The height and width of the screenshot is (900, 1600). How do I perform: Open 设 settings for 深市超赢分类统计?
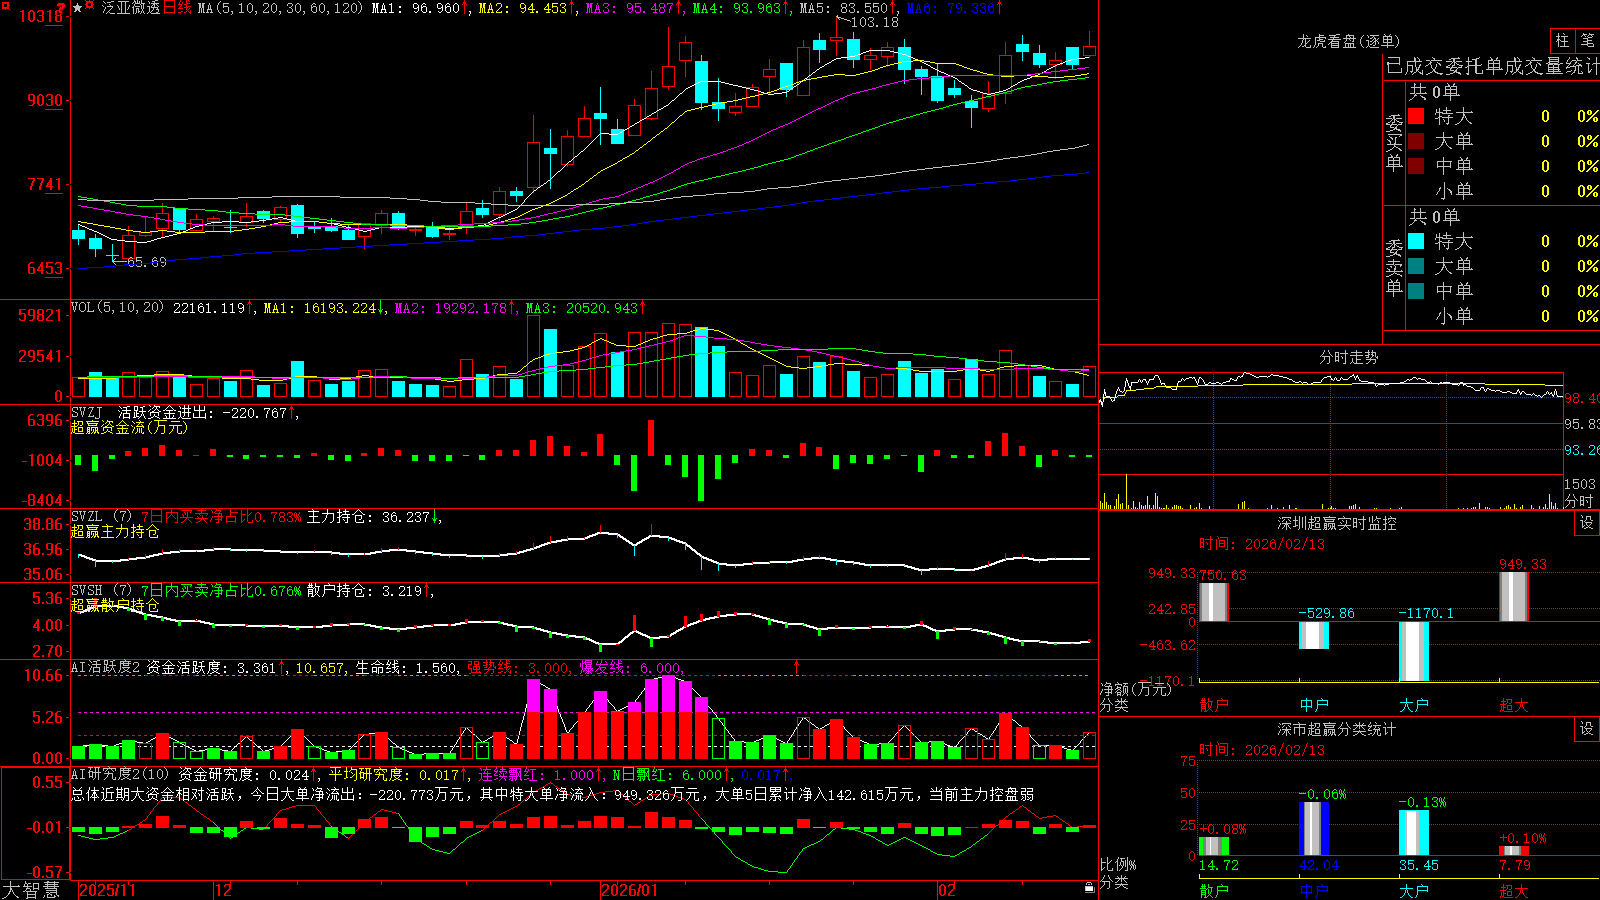(x=1587, y=729)
